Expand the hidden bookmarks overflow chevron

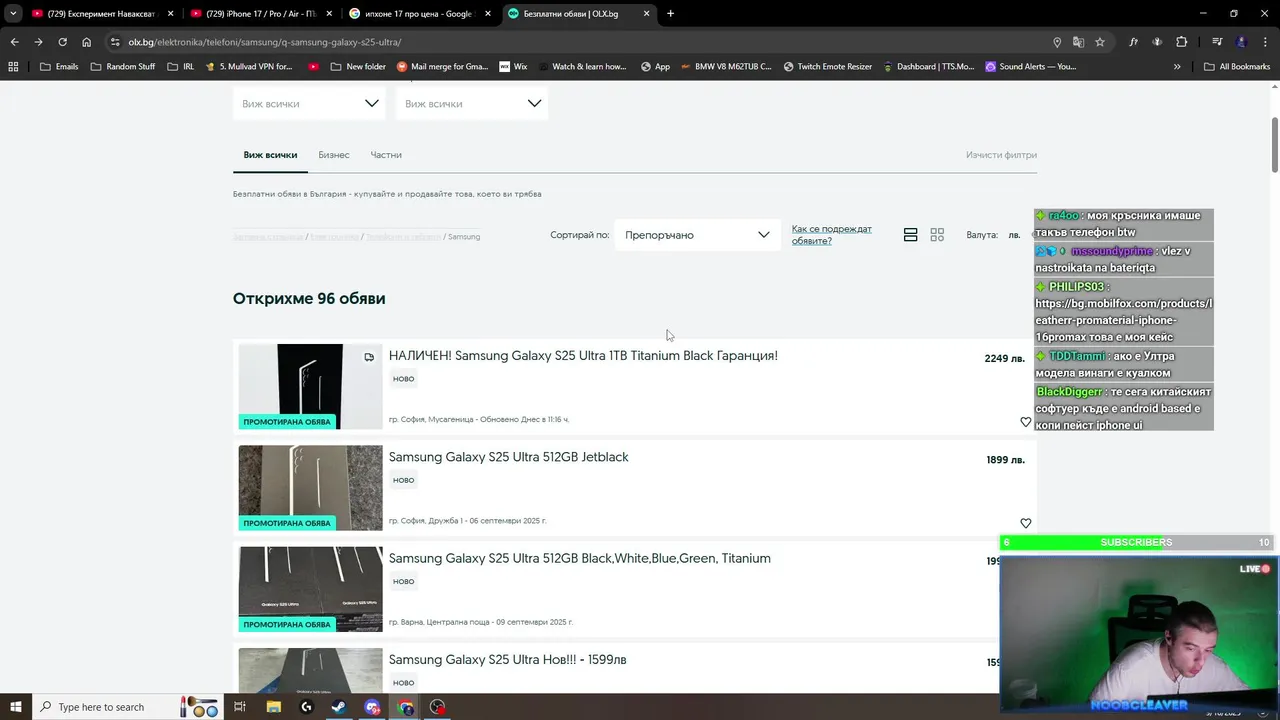1177,67
